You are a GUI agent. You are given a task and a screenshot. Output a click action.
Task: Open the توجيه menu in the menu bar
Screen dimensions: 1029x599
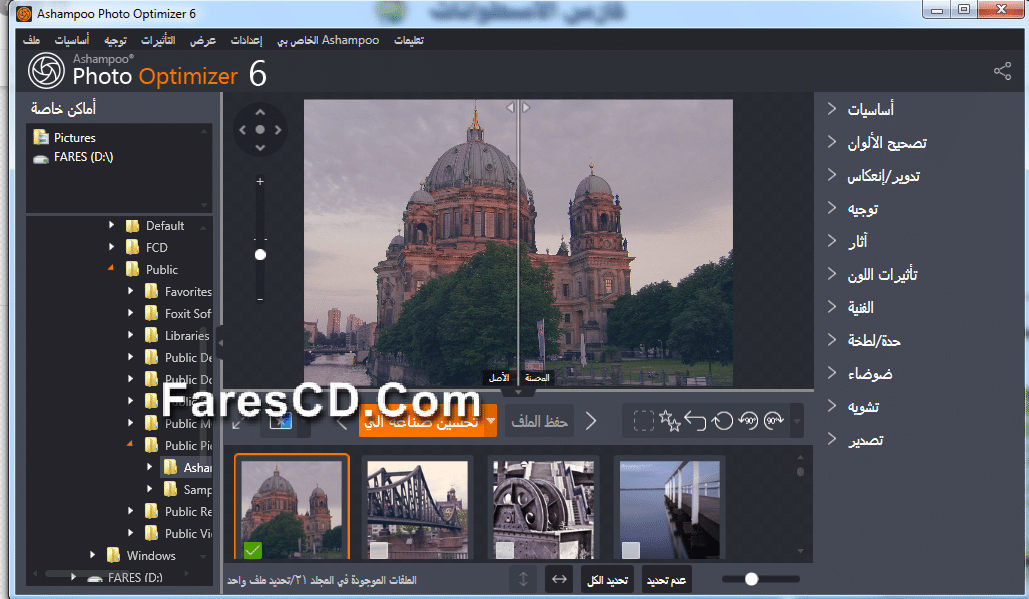116,40
